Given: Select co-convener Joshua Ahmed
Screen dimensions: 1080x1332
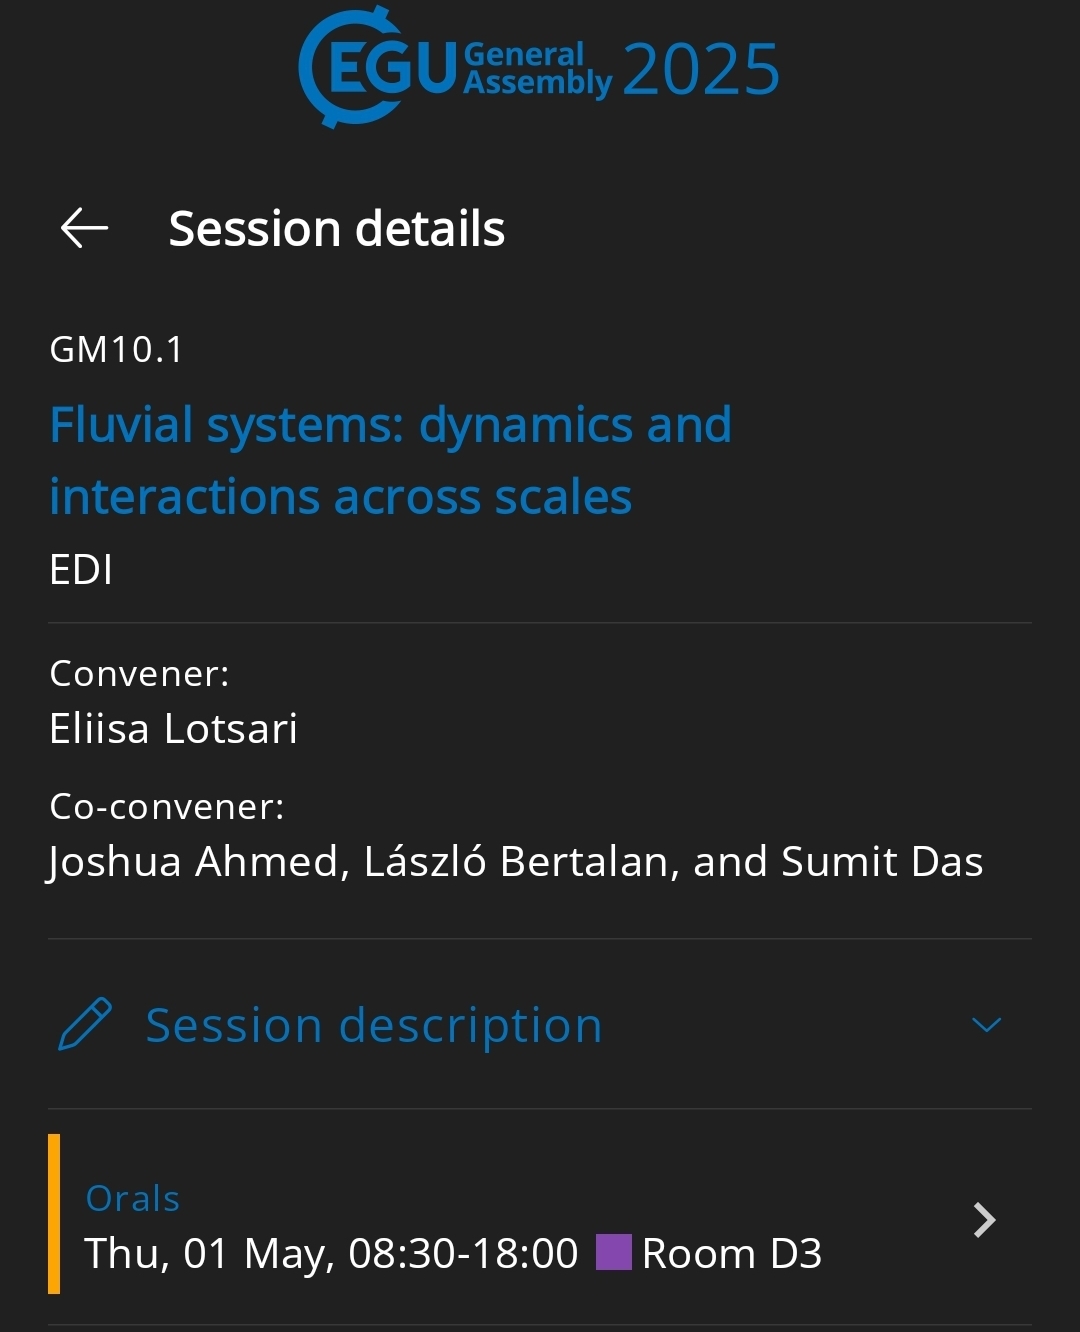Looking at the screenshot, I should (195, 861).
